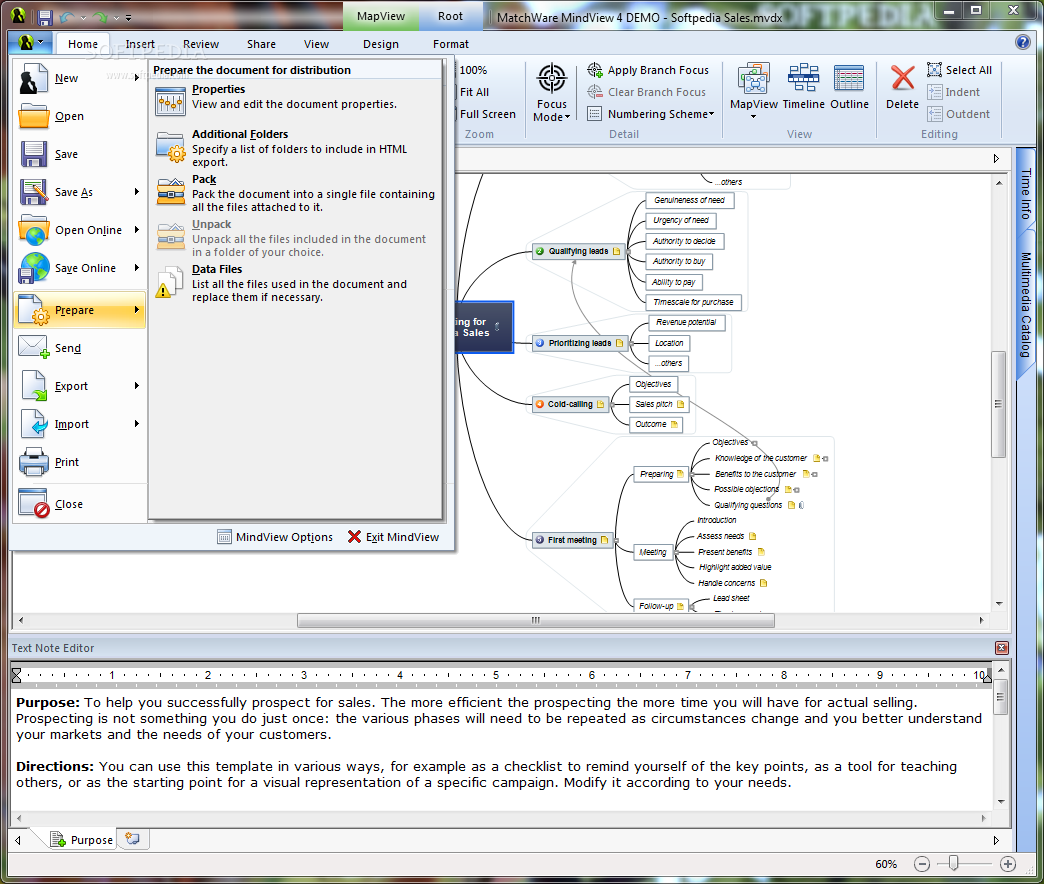
Task: Click the Import icon
Action: point(33,424)
